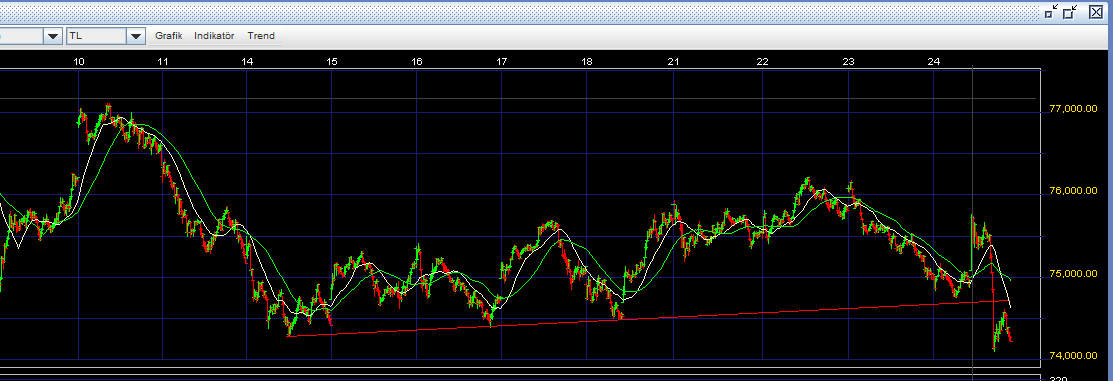This screenshot has height=381, width=1113.
Task: Open the Grafik menu
Action: (x=169, y=35)
